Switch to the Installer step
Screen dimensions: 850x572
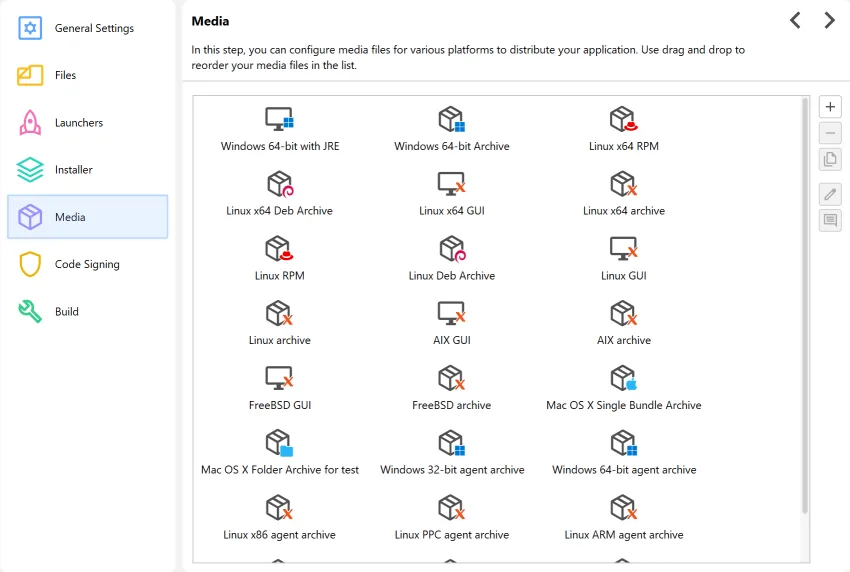(87, 170)
